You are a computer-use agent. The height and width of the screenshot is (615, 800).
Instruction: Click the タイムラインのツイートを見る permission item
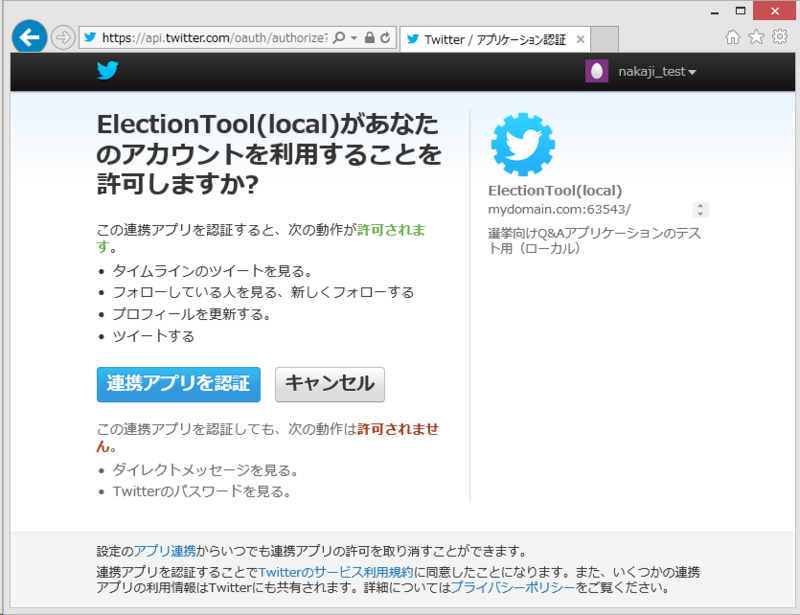click(212, 271)
